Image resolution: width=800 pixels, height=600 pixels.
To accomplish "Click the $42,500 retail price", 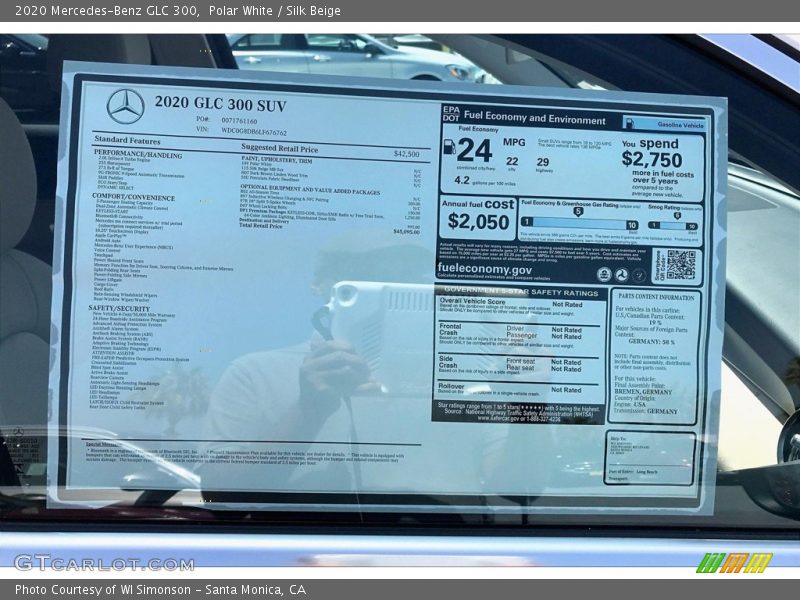I will pyautogui.click(x=407, y=154).
